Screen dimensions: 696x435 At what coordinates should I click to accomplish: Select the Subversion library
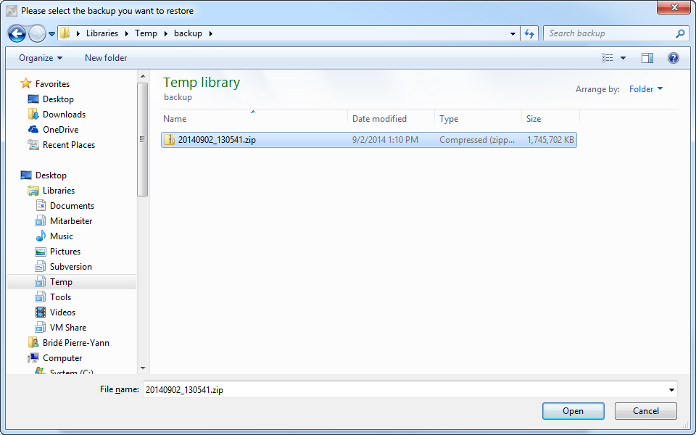coord(70,267)
